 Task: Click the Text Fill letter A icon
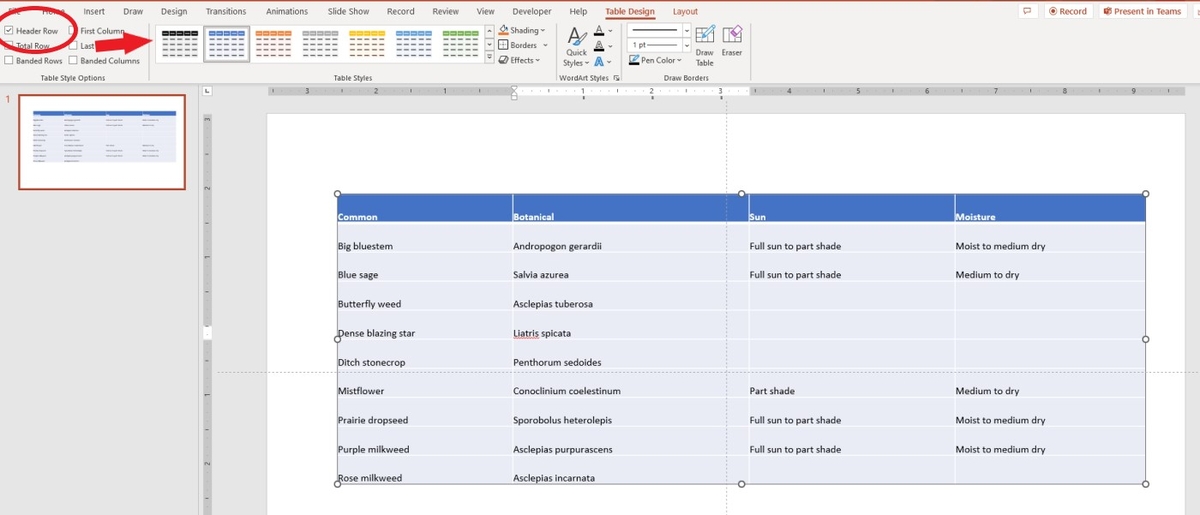click(x=598, y=31)
